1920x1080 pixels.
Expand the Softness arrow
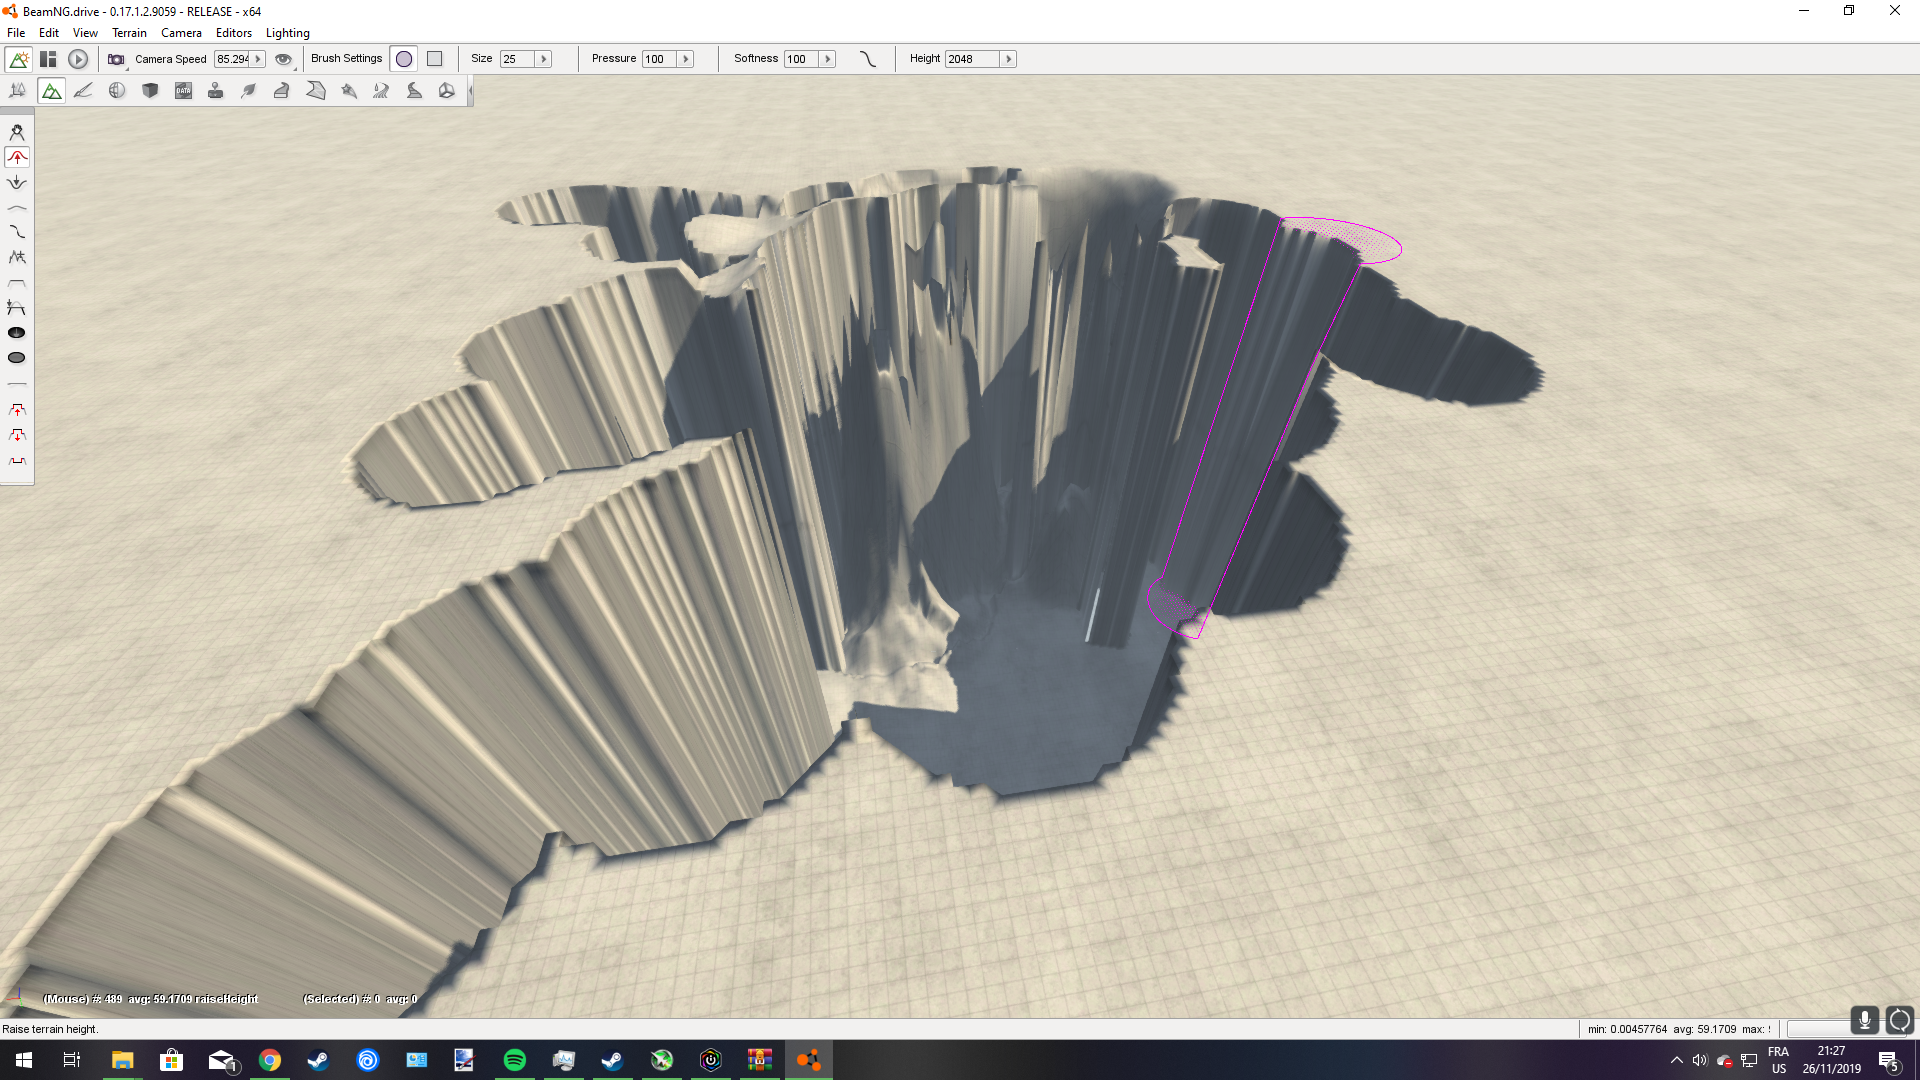[828, 59]
